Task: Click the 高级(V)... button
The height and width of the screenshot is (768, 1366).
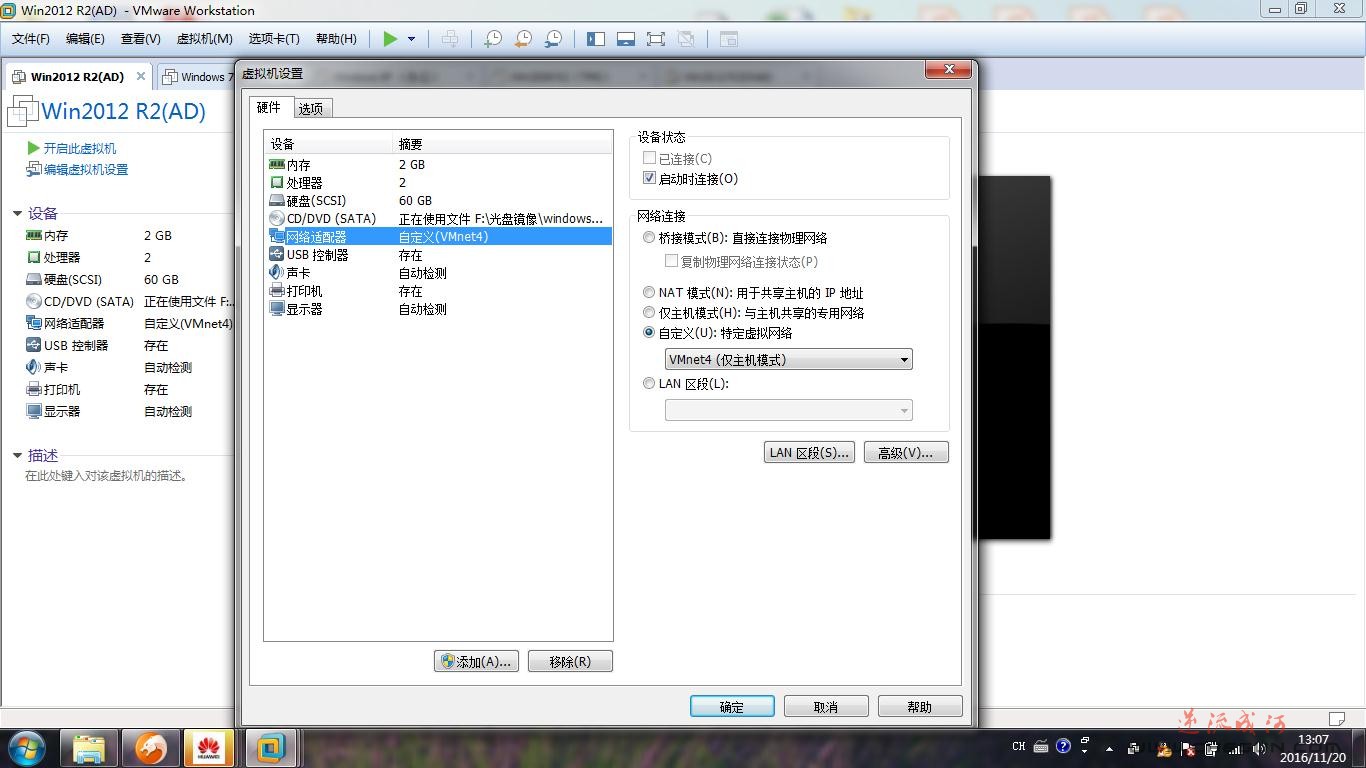Action: (906, 453)
